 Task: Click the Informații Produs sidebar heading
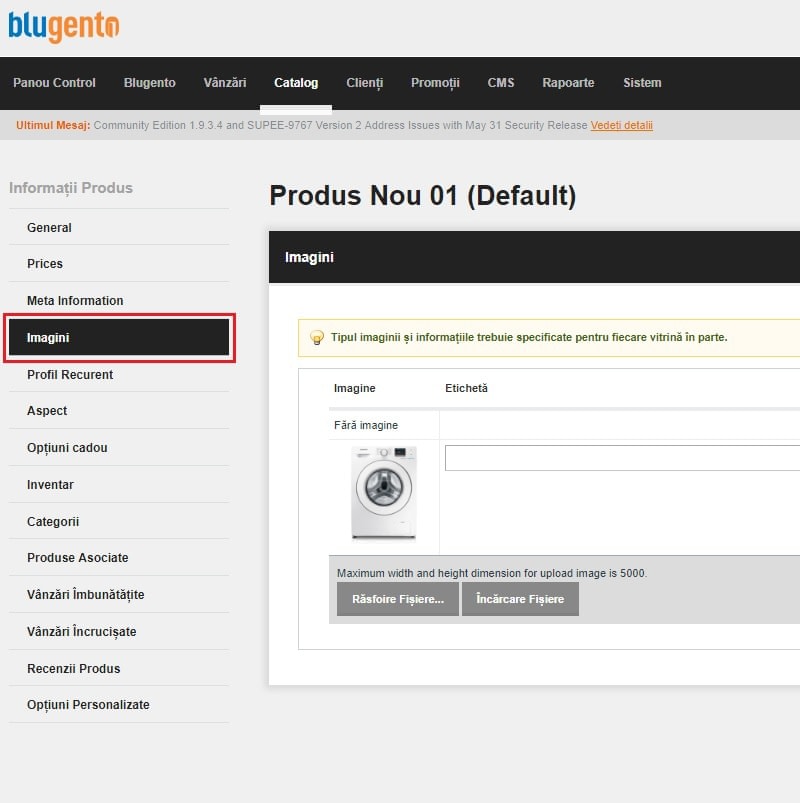71,188
